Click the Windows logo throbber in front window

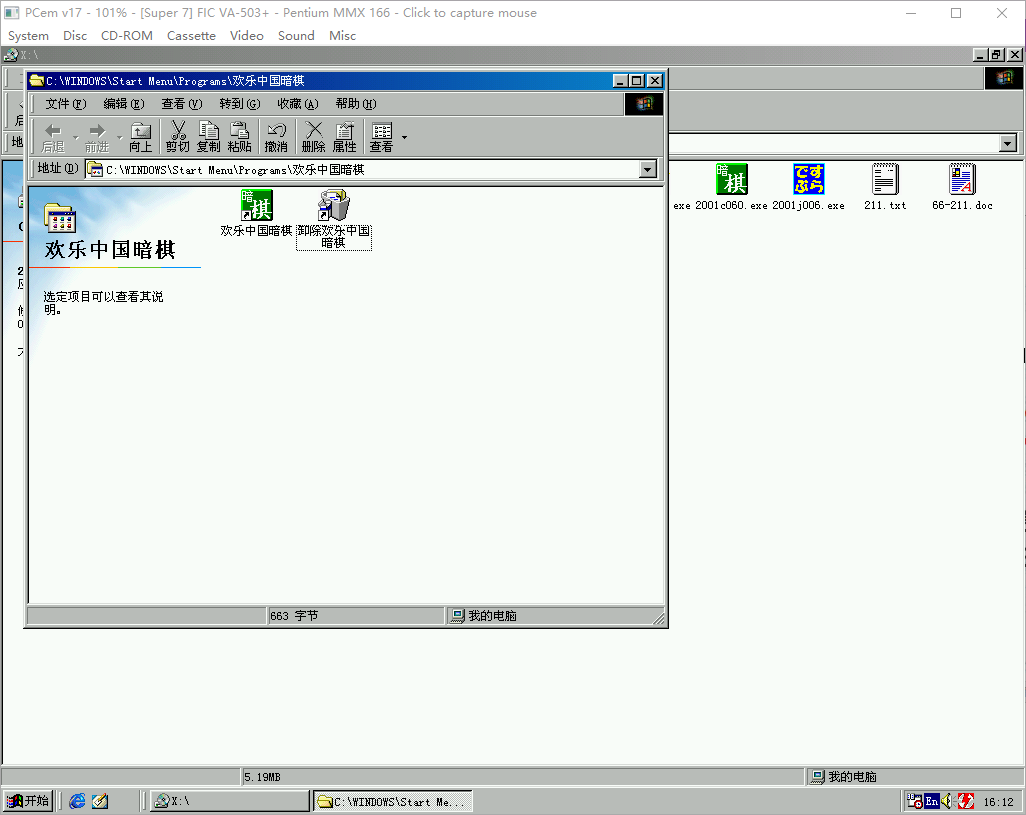(644, 104)
